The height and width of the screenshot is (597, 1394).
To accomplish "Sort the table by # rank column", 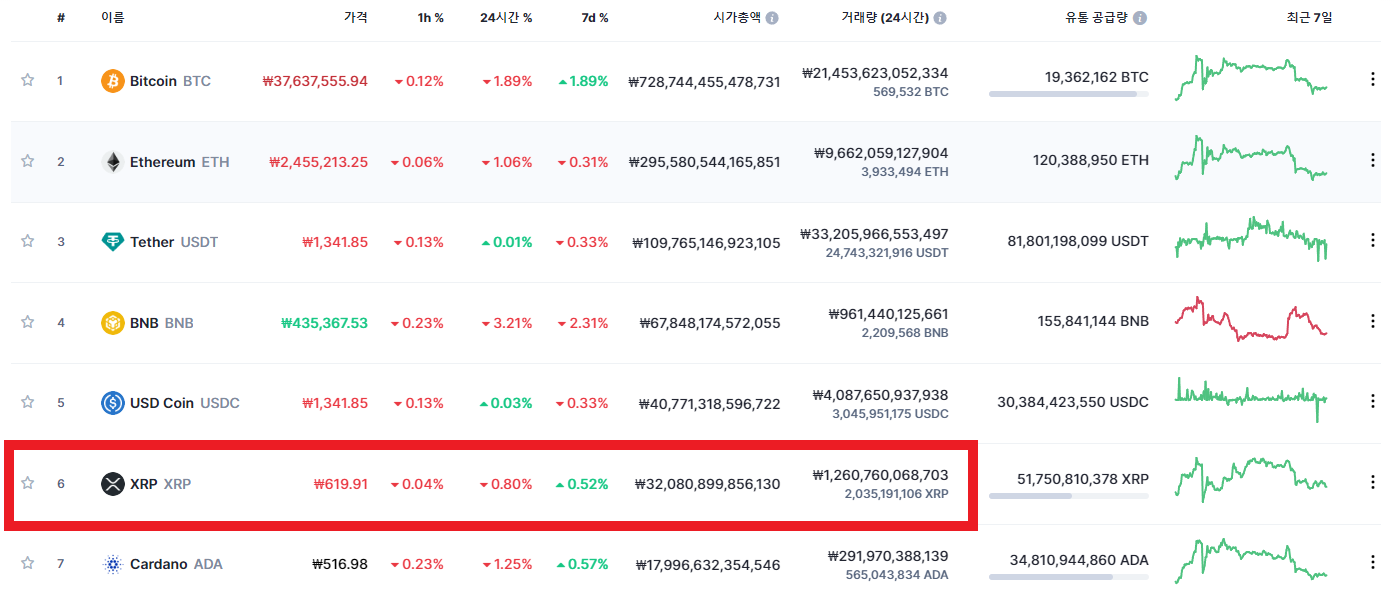I will click(x=61, y=18).
